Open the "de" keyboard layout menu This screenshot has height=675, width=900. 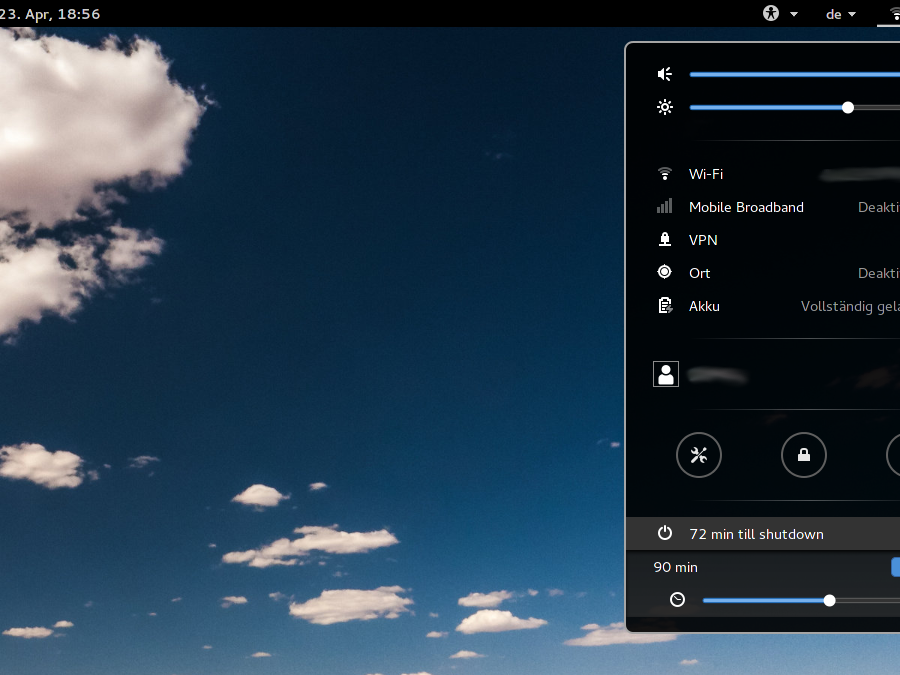tap(840, 14)
